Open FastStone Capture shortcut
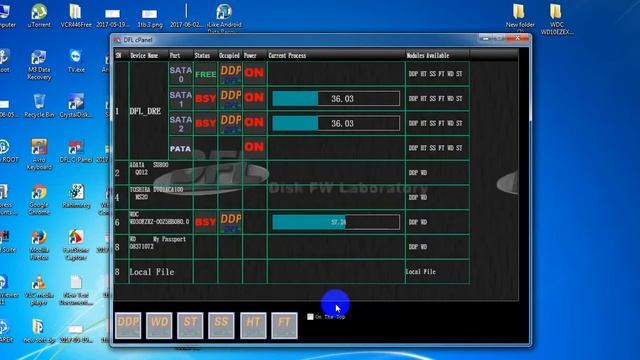 click(x=76, y=245)
